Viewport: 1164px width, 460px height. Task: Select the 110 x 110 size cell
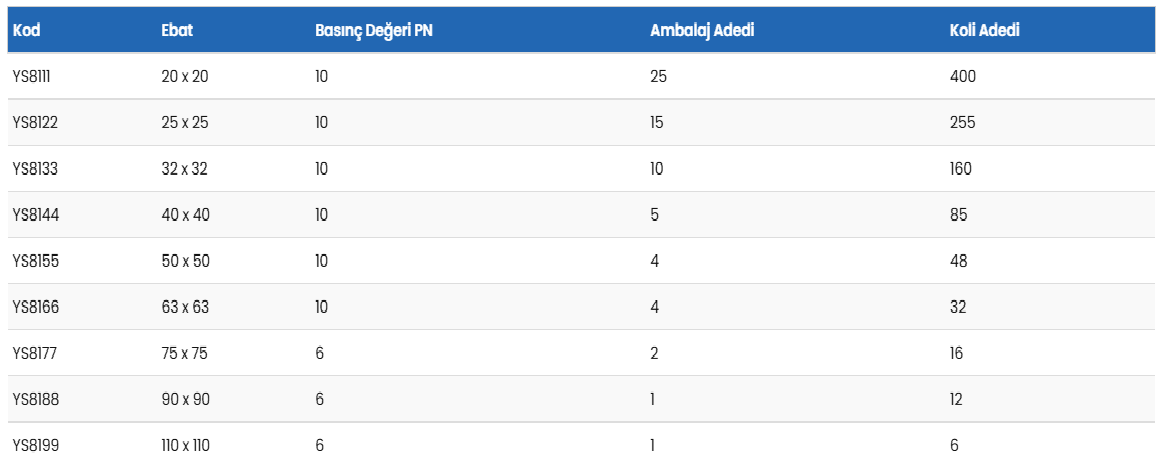point(185,445)
